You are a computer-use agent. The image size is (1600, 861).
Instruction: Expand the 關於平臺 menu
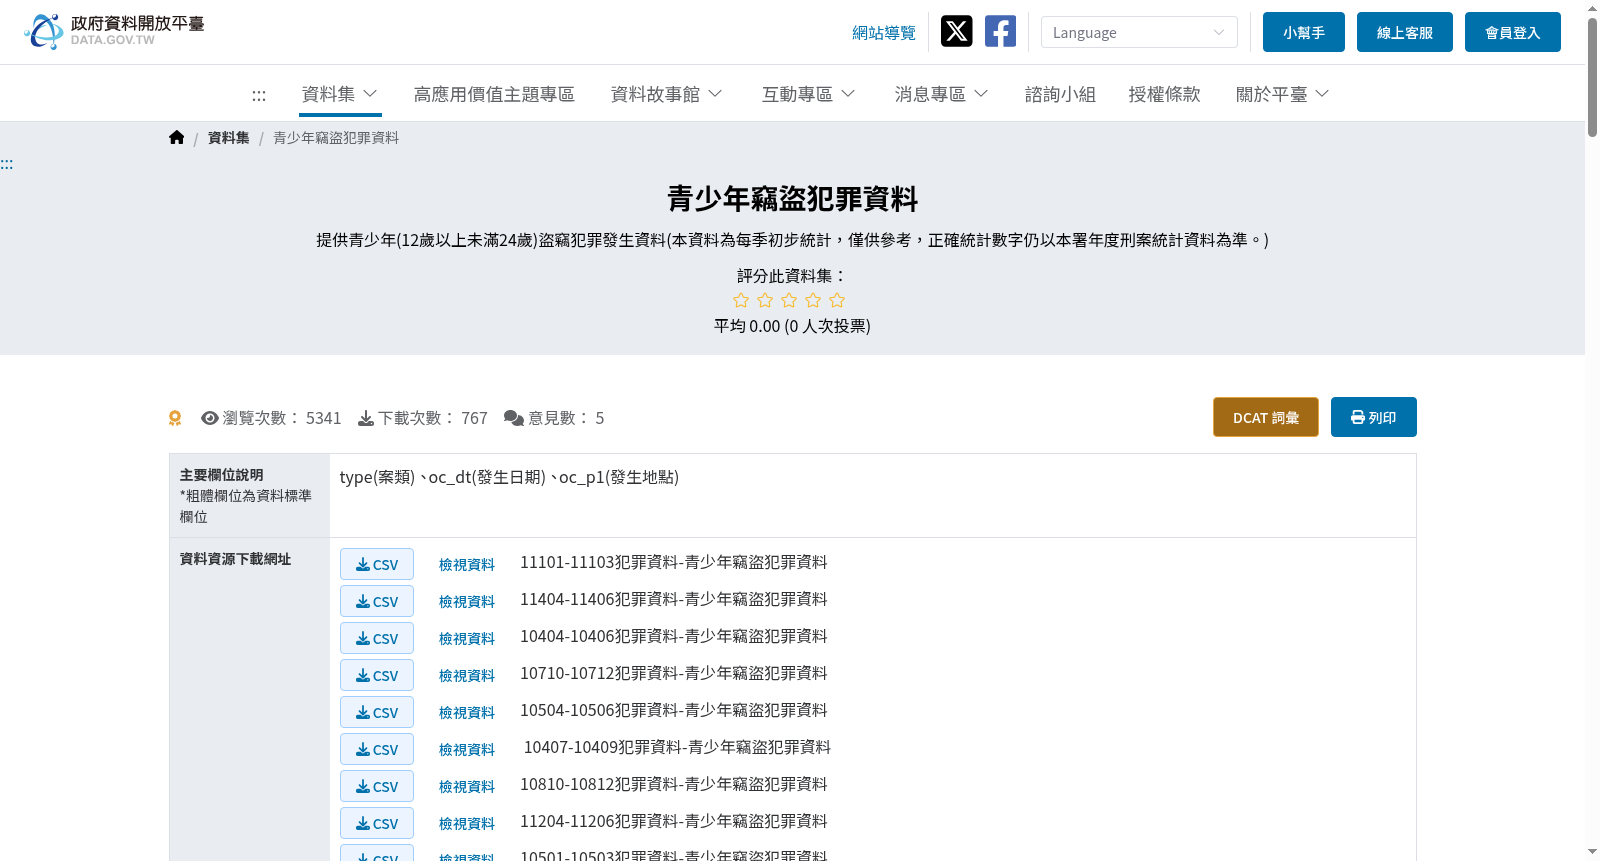1283,94
